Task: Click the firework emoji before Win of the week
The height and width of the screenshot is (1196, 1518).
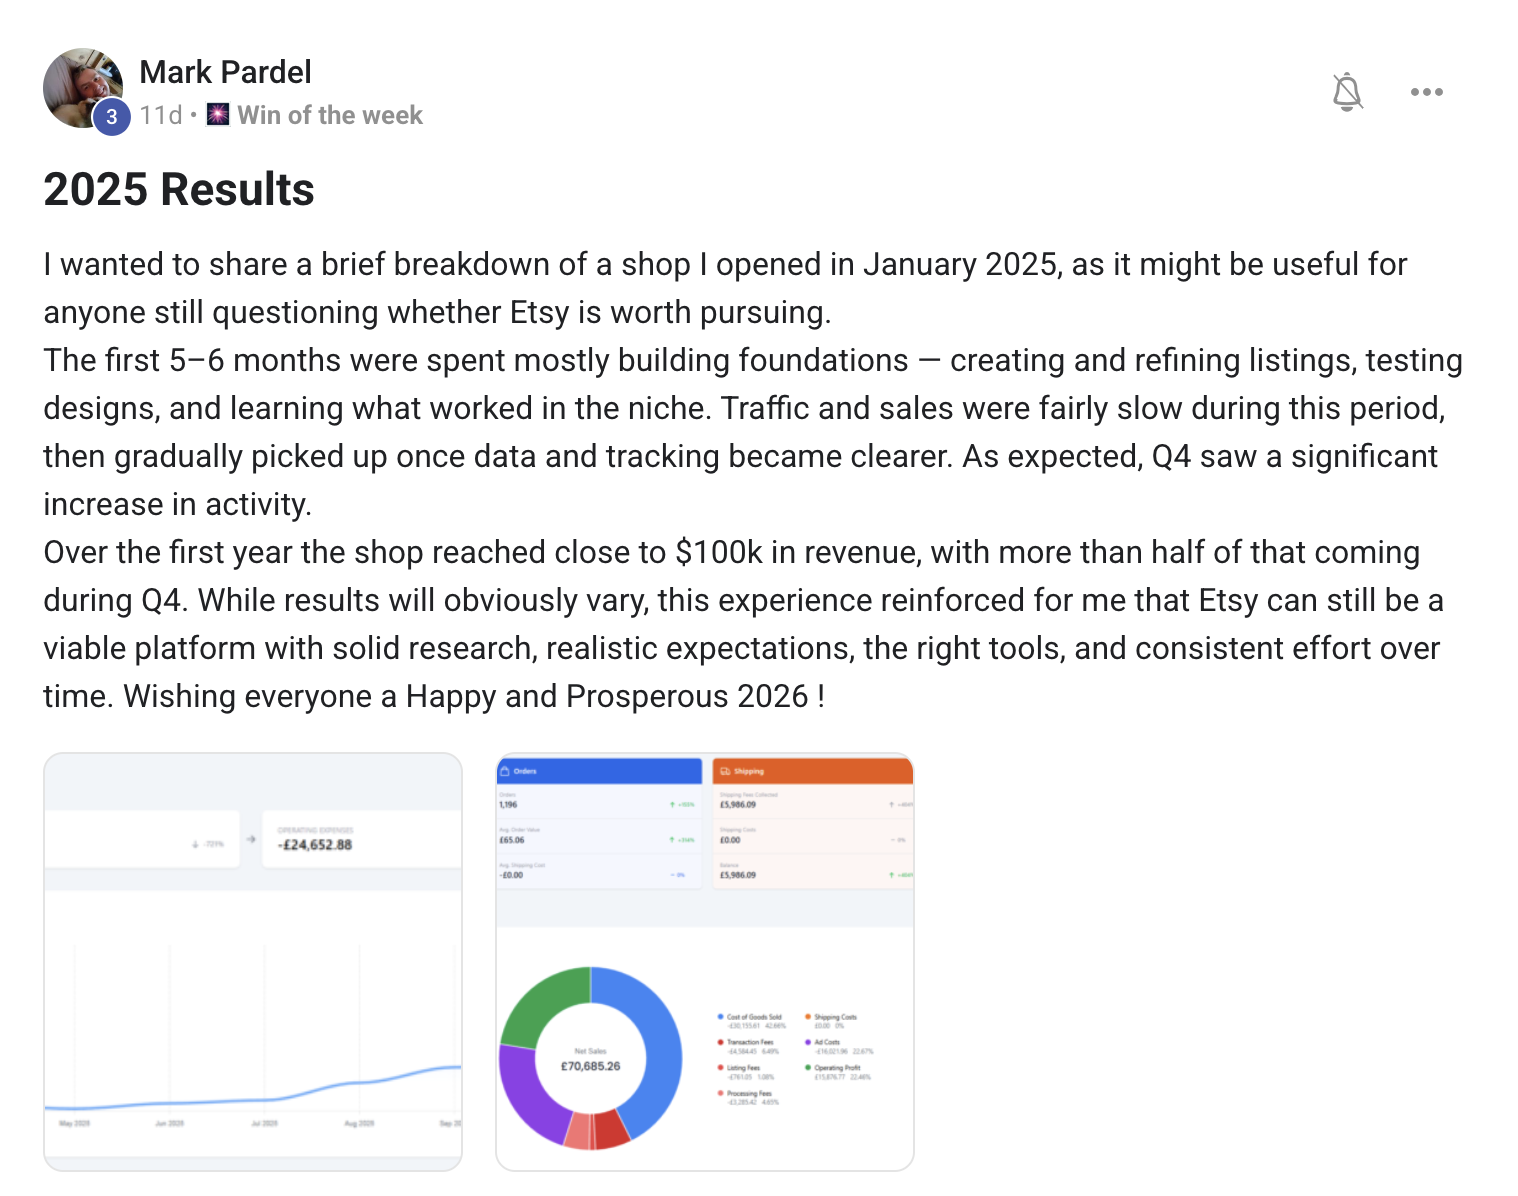Action: (x=218, y=115)
